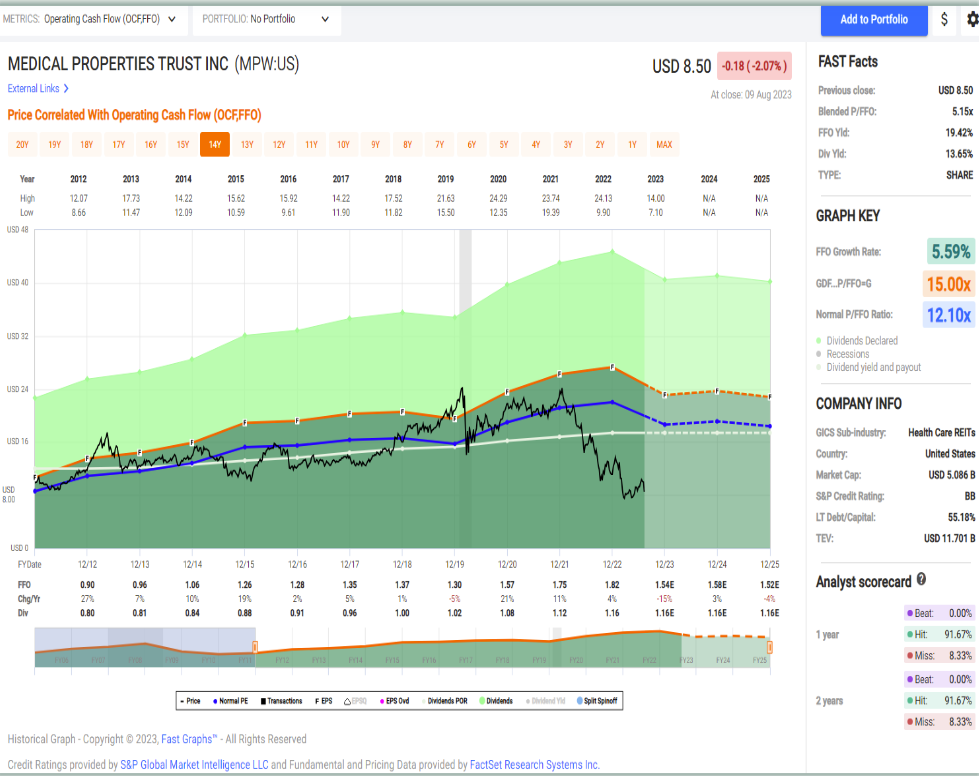Select the 2Y time range tab
979x776 pixels.
(600, 144)
